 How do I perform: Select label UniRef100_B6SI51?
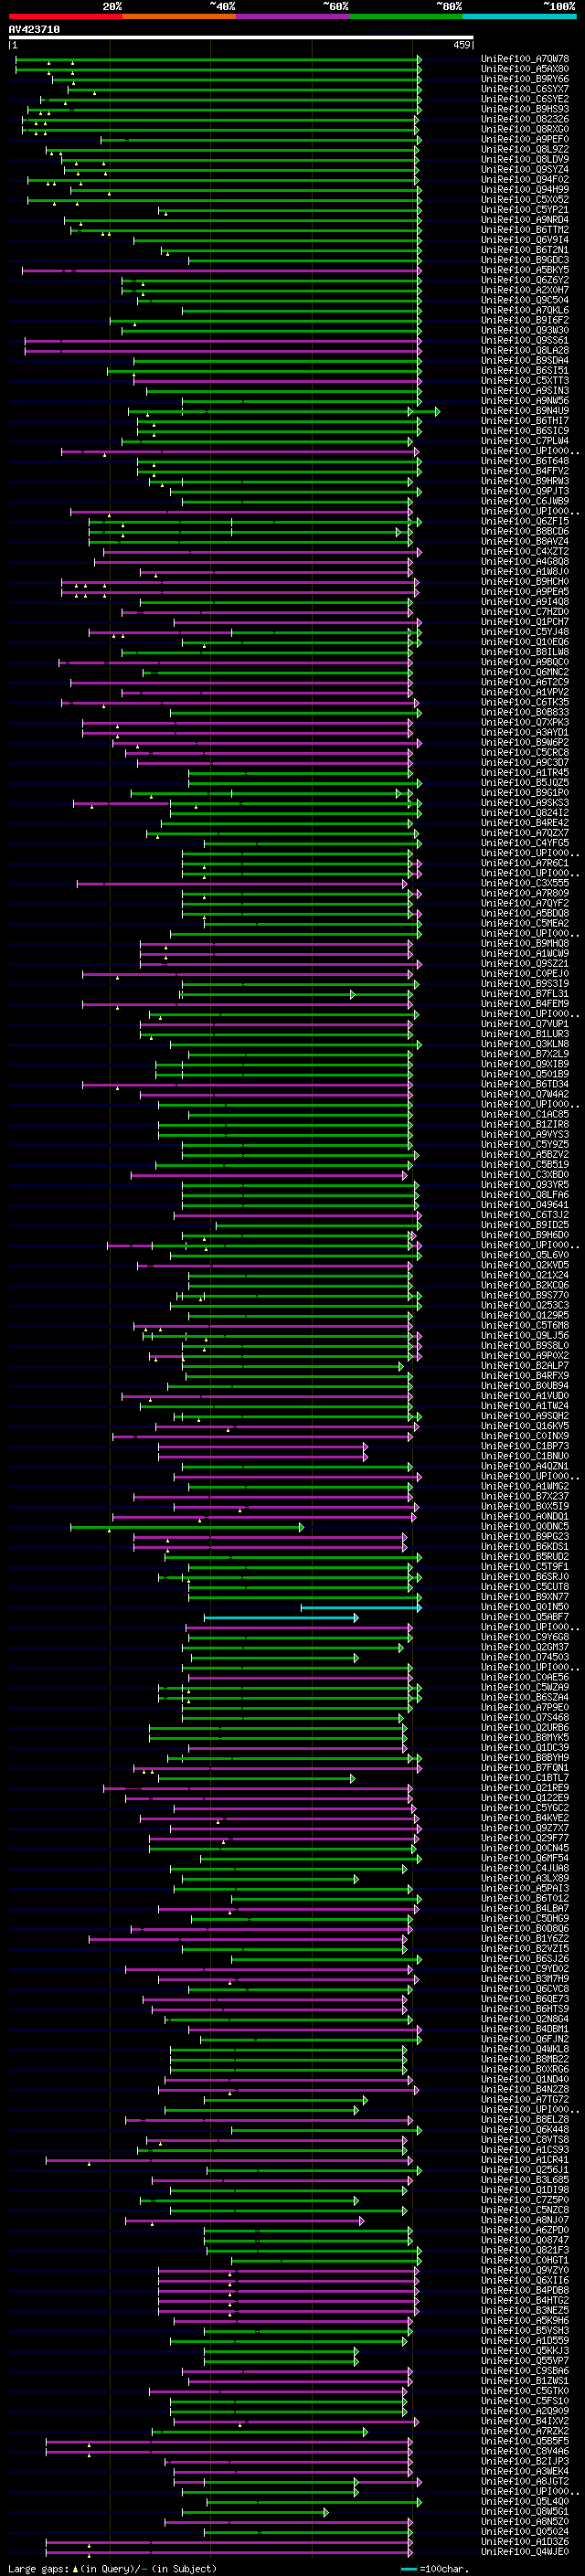click(525, 370)
